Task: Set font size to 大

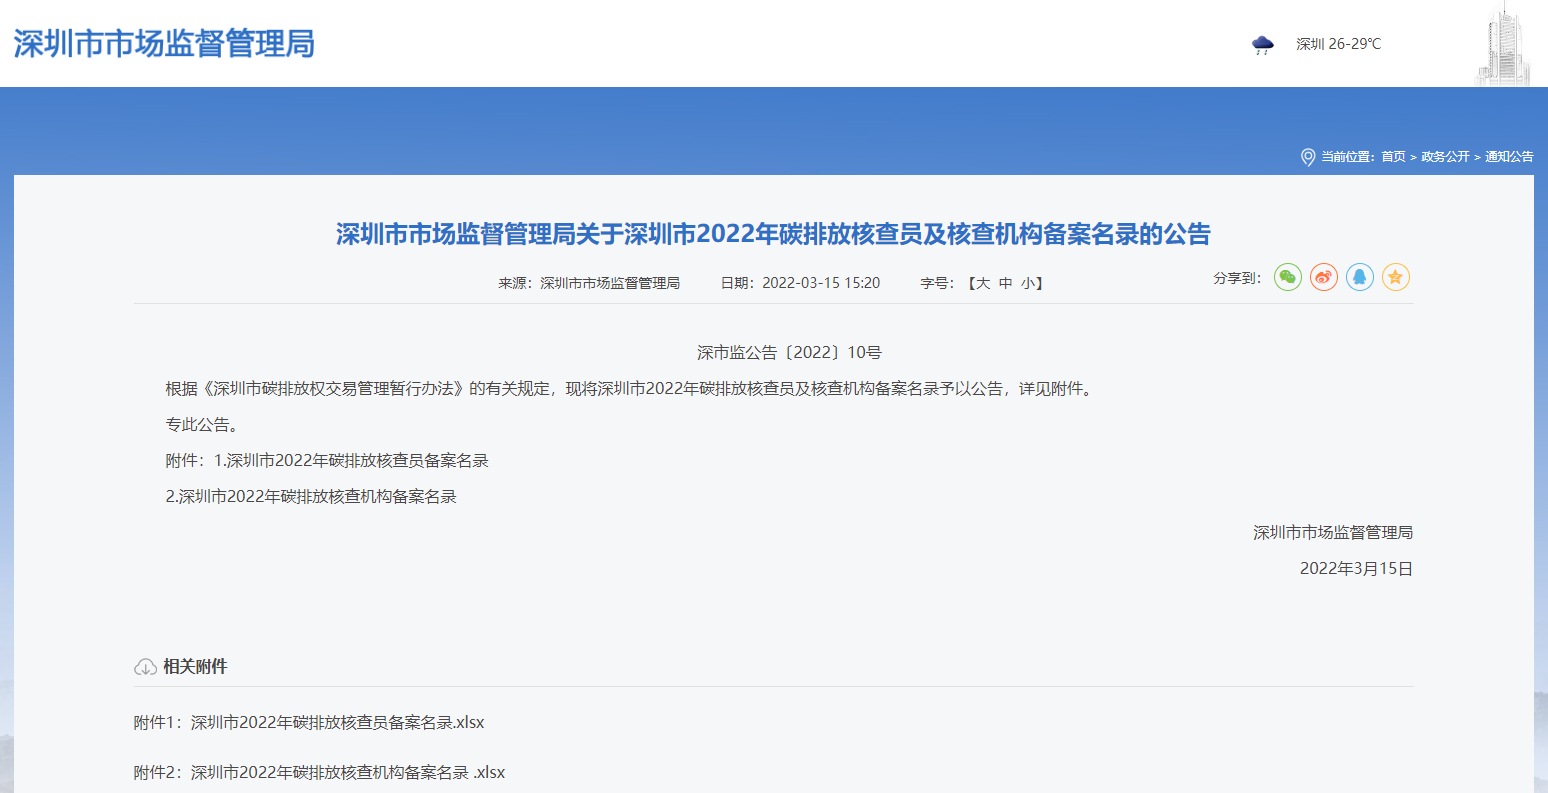Action: tap(983, 283)
